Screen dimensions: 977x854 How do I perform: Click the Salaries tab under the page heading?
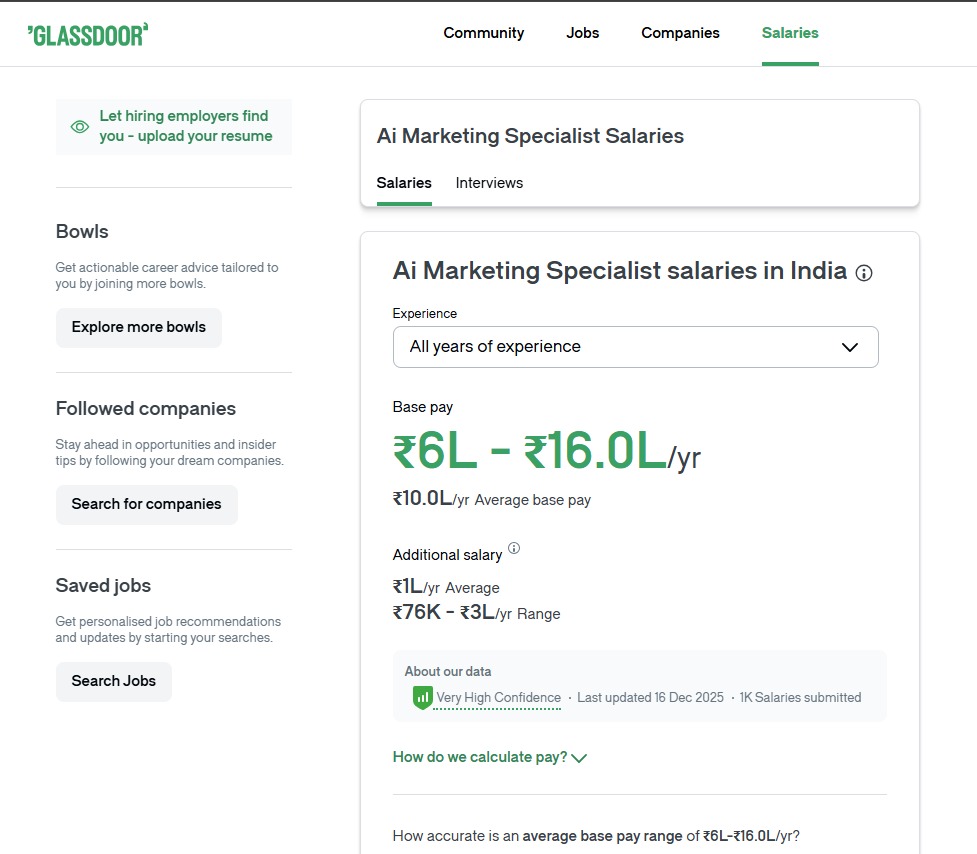[404, 183]
